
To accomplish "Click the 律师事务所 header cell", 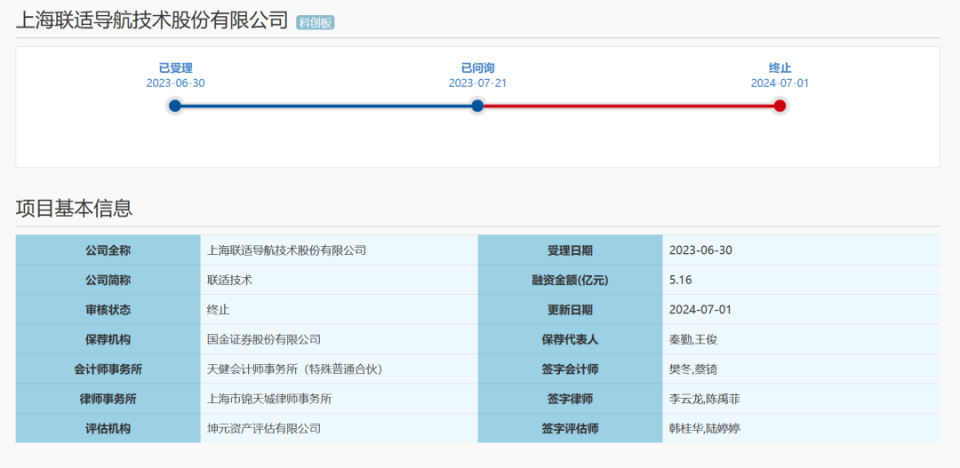I will pyautogui.click(x=108, y=399).
